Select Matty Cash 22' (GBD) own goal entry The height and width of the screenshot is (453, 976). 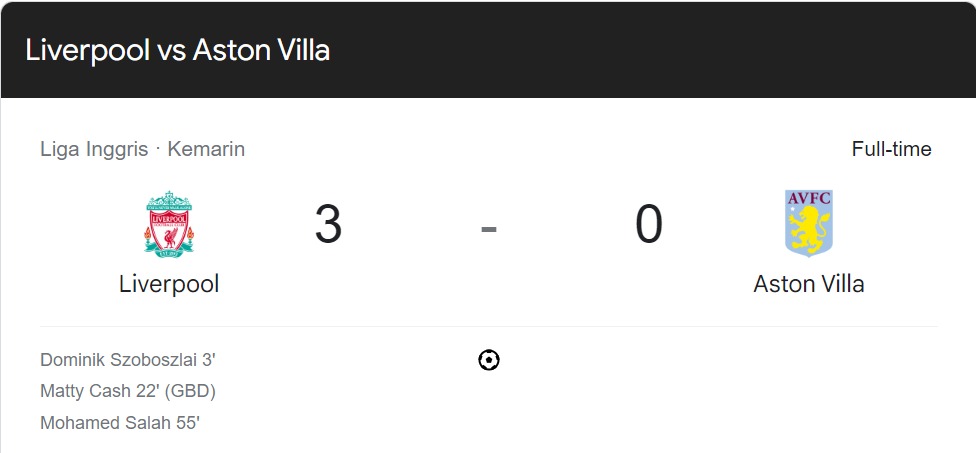128,391
